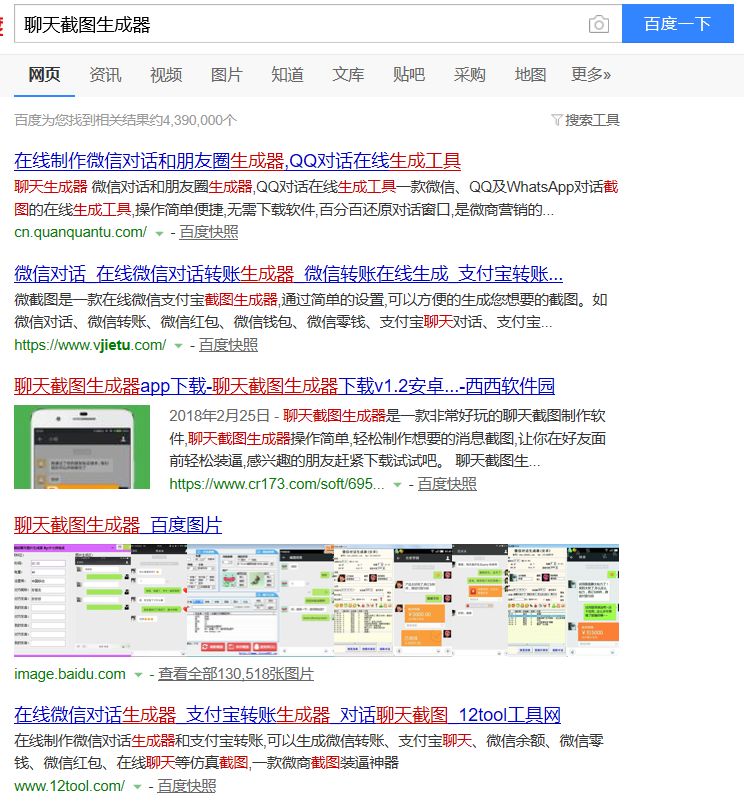Expand dropdown arrow next to cr173.com URL
Screen dimensions: 744x808
[397, 485]
